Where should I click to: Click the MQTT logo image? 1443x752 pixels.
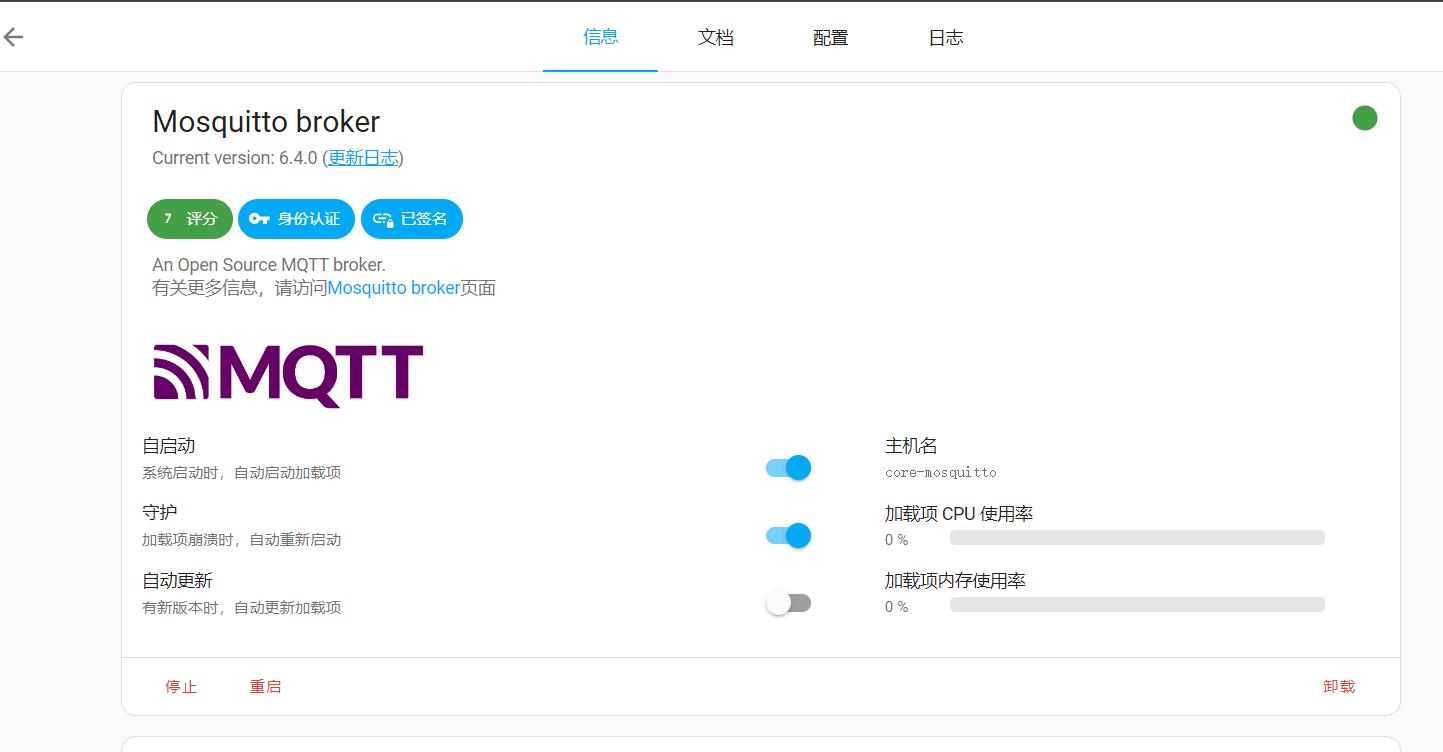pyautogui.click(x=288, y=375)
